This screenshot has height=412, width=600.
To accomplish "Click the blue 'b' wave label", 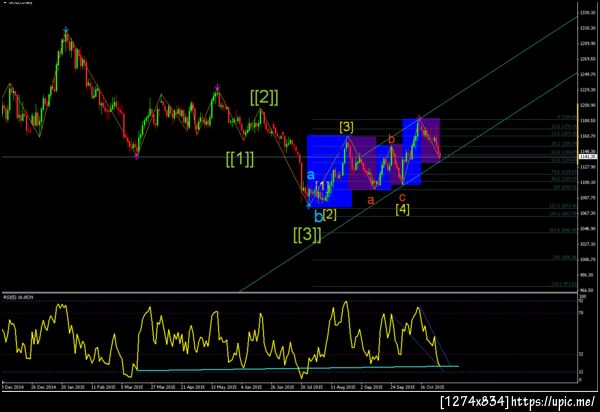I will click(318, 217).
